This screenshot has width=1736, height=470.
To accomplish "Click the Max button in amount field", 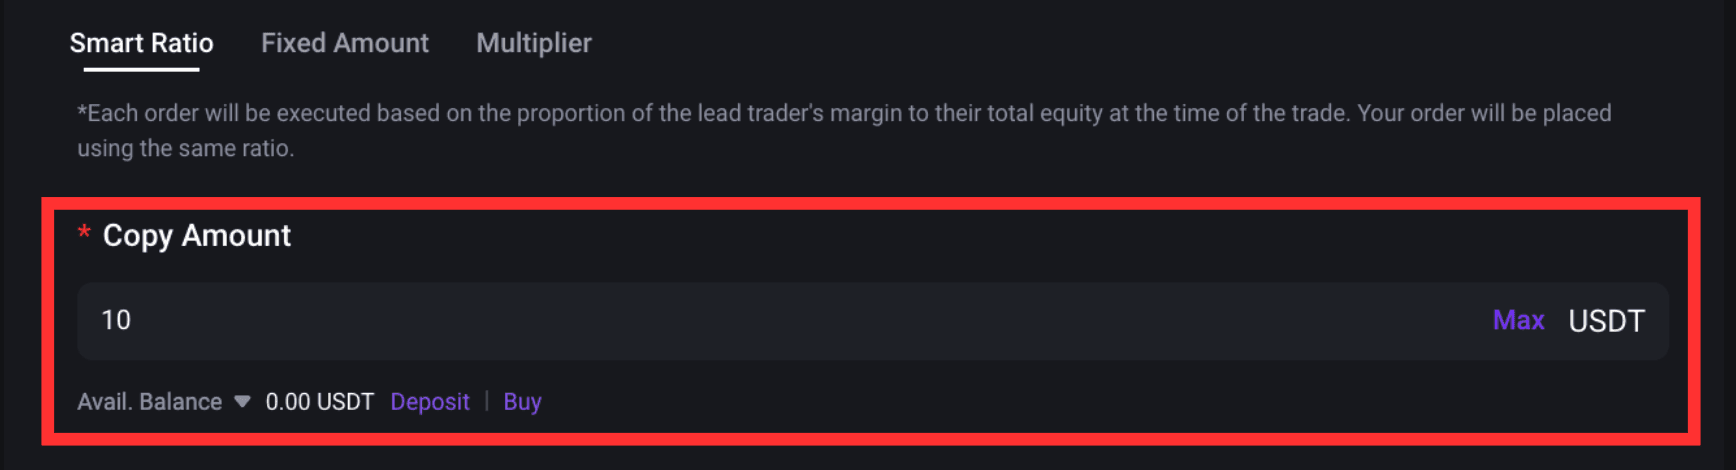I will click(1518, 320).
